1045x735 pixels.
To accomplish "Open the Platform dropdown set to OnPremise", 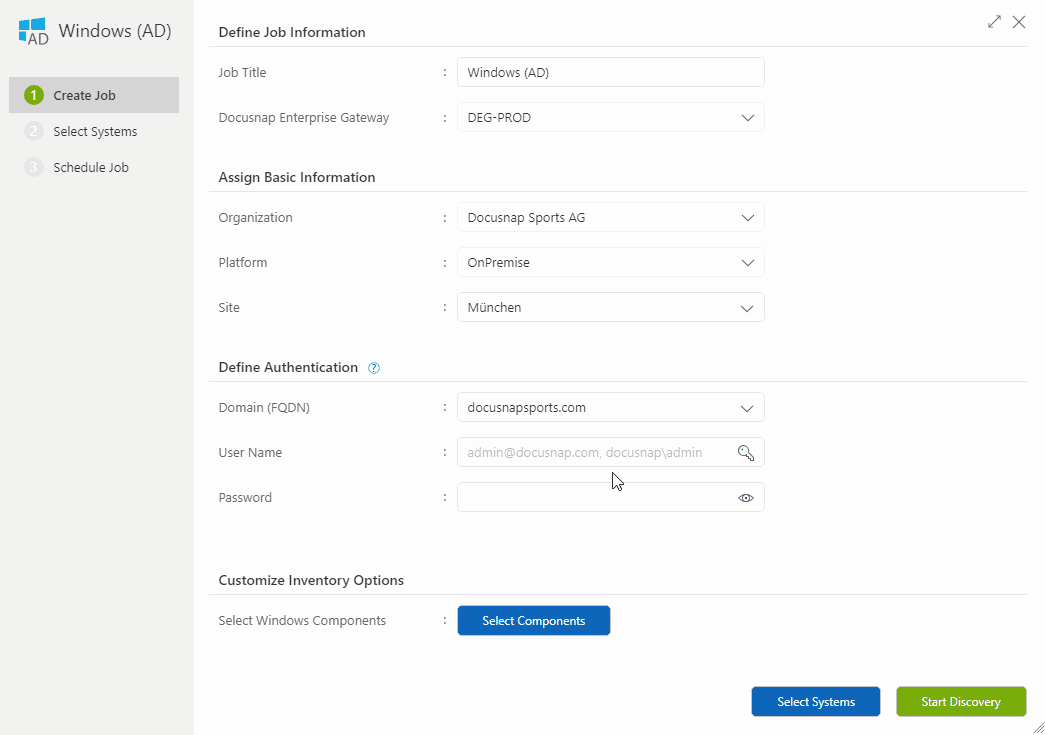I will (747, 262).
